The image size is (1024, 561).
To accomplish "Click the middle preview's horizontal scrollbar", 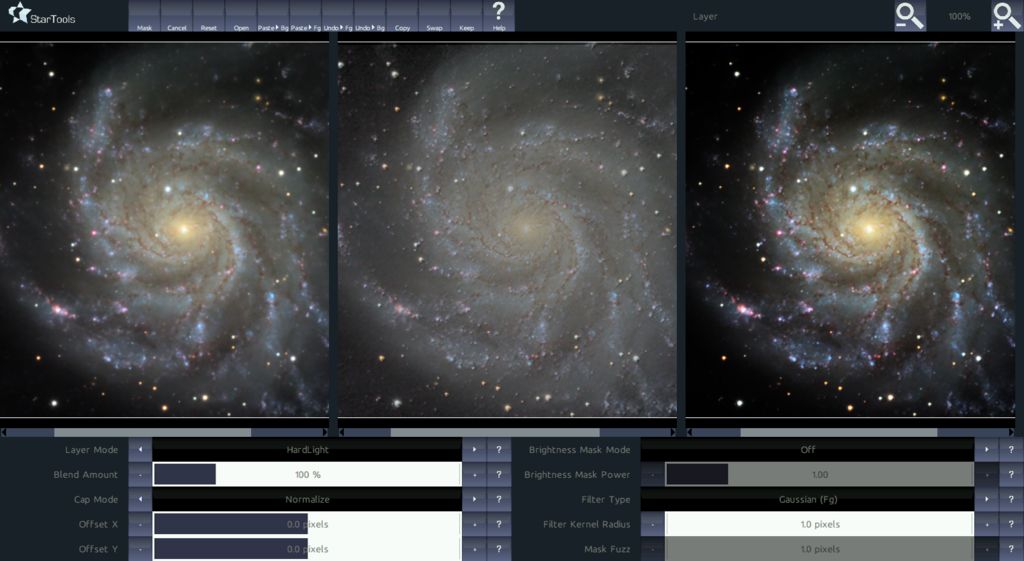I will (507, 432).
